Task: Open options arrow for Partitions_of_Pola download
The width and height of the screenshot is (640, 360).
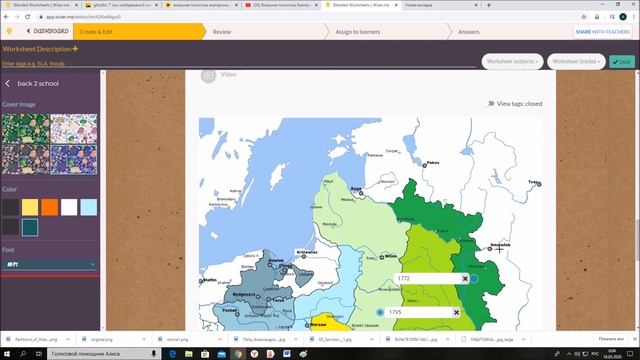Action: pyautogui.click(x=68, y=339)
